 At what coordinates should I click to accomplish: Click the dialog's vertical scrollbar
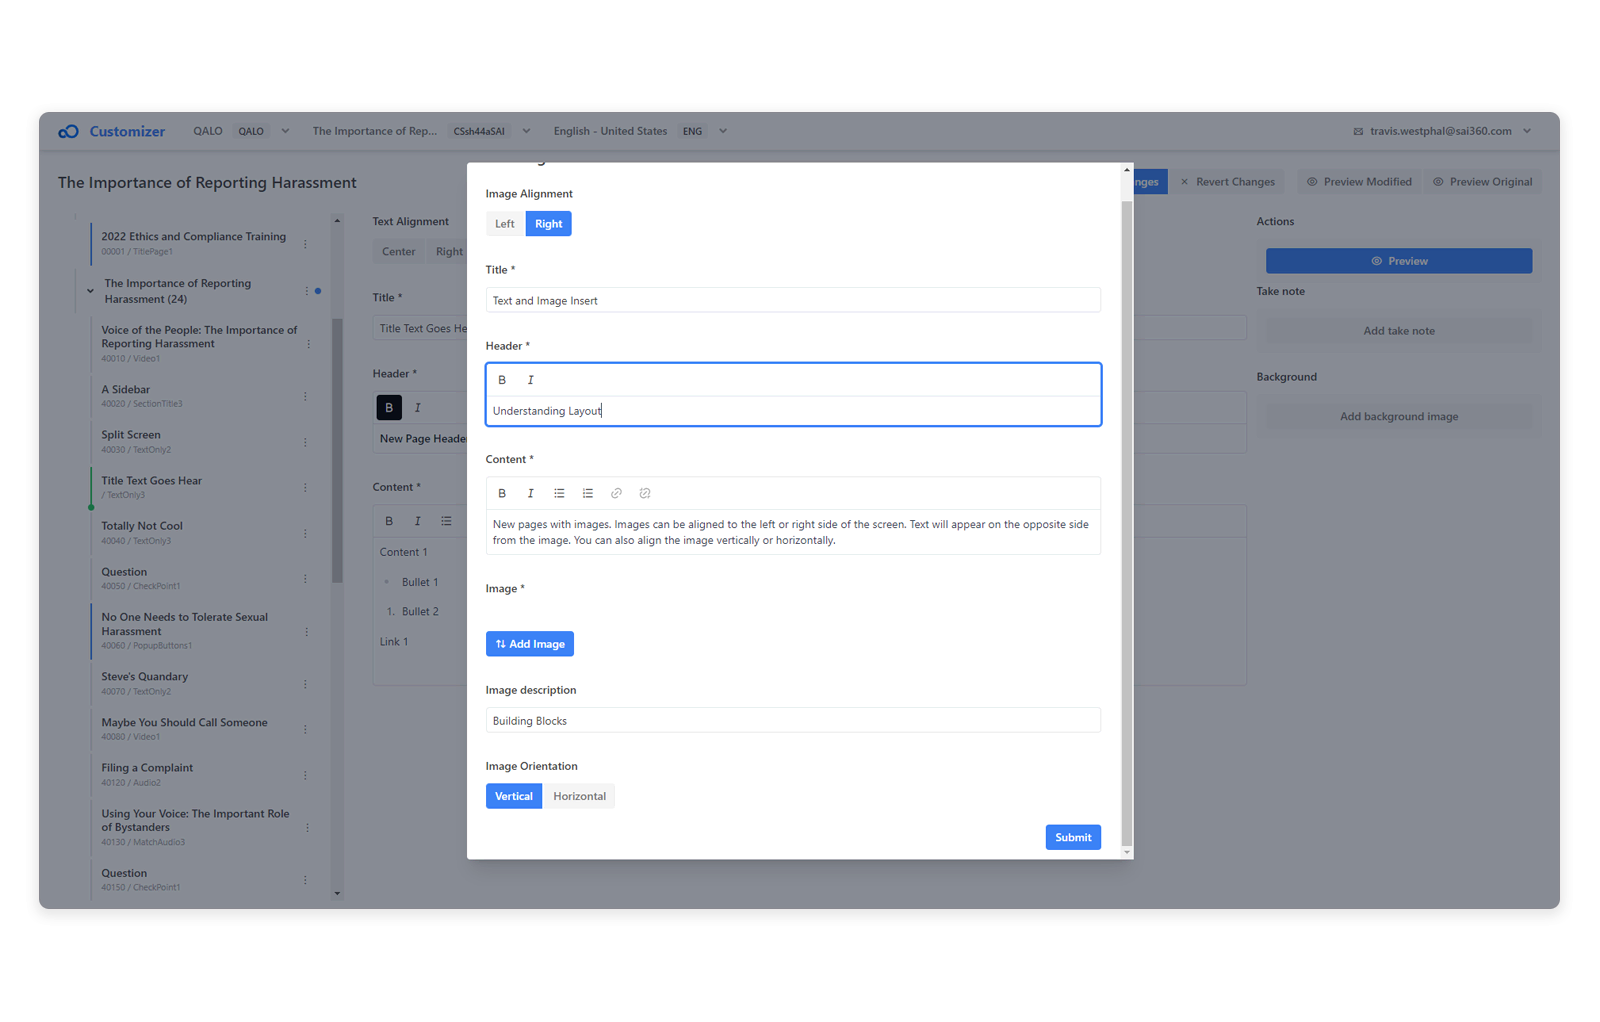(1127, 500)
